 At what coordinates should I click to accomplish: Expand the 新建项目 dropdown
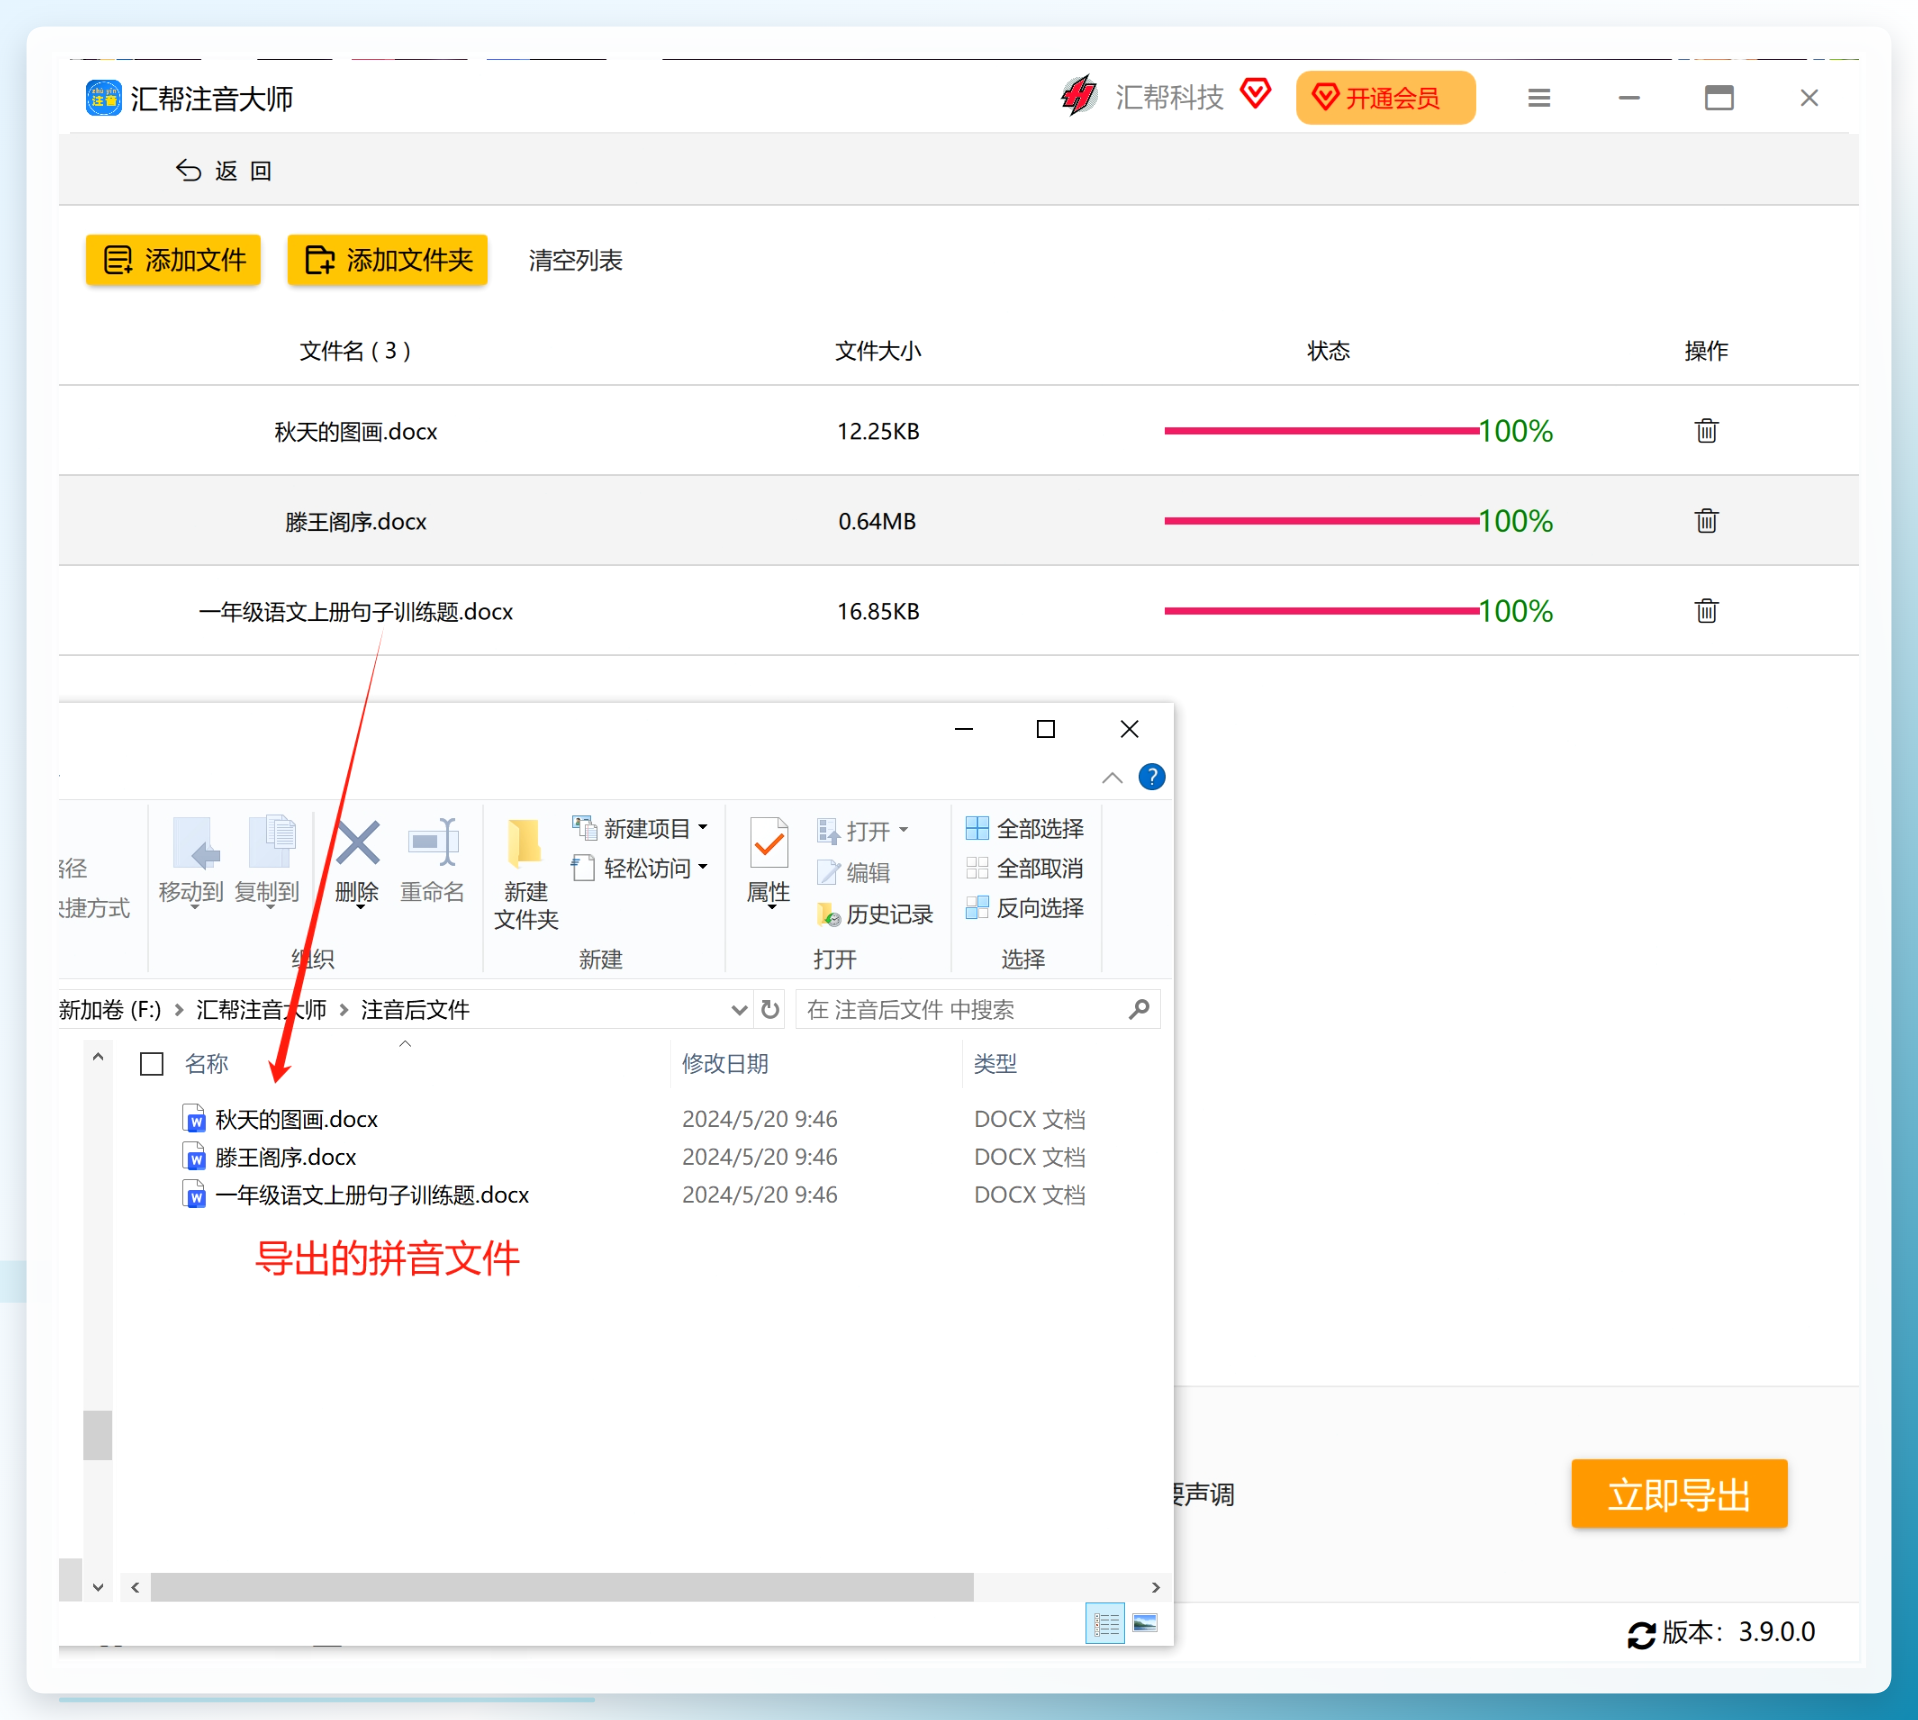tap(703, 828)
